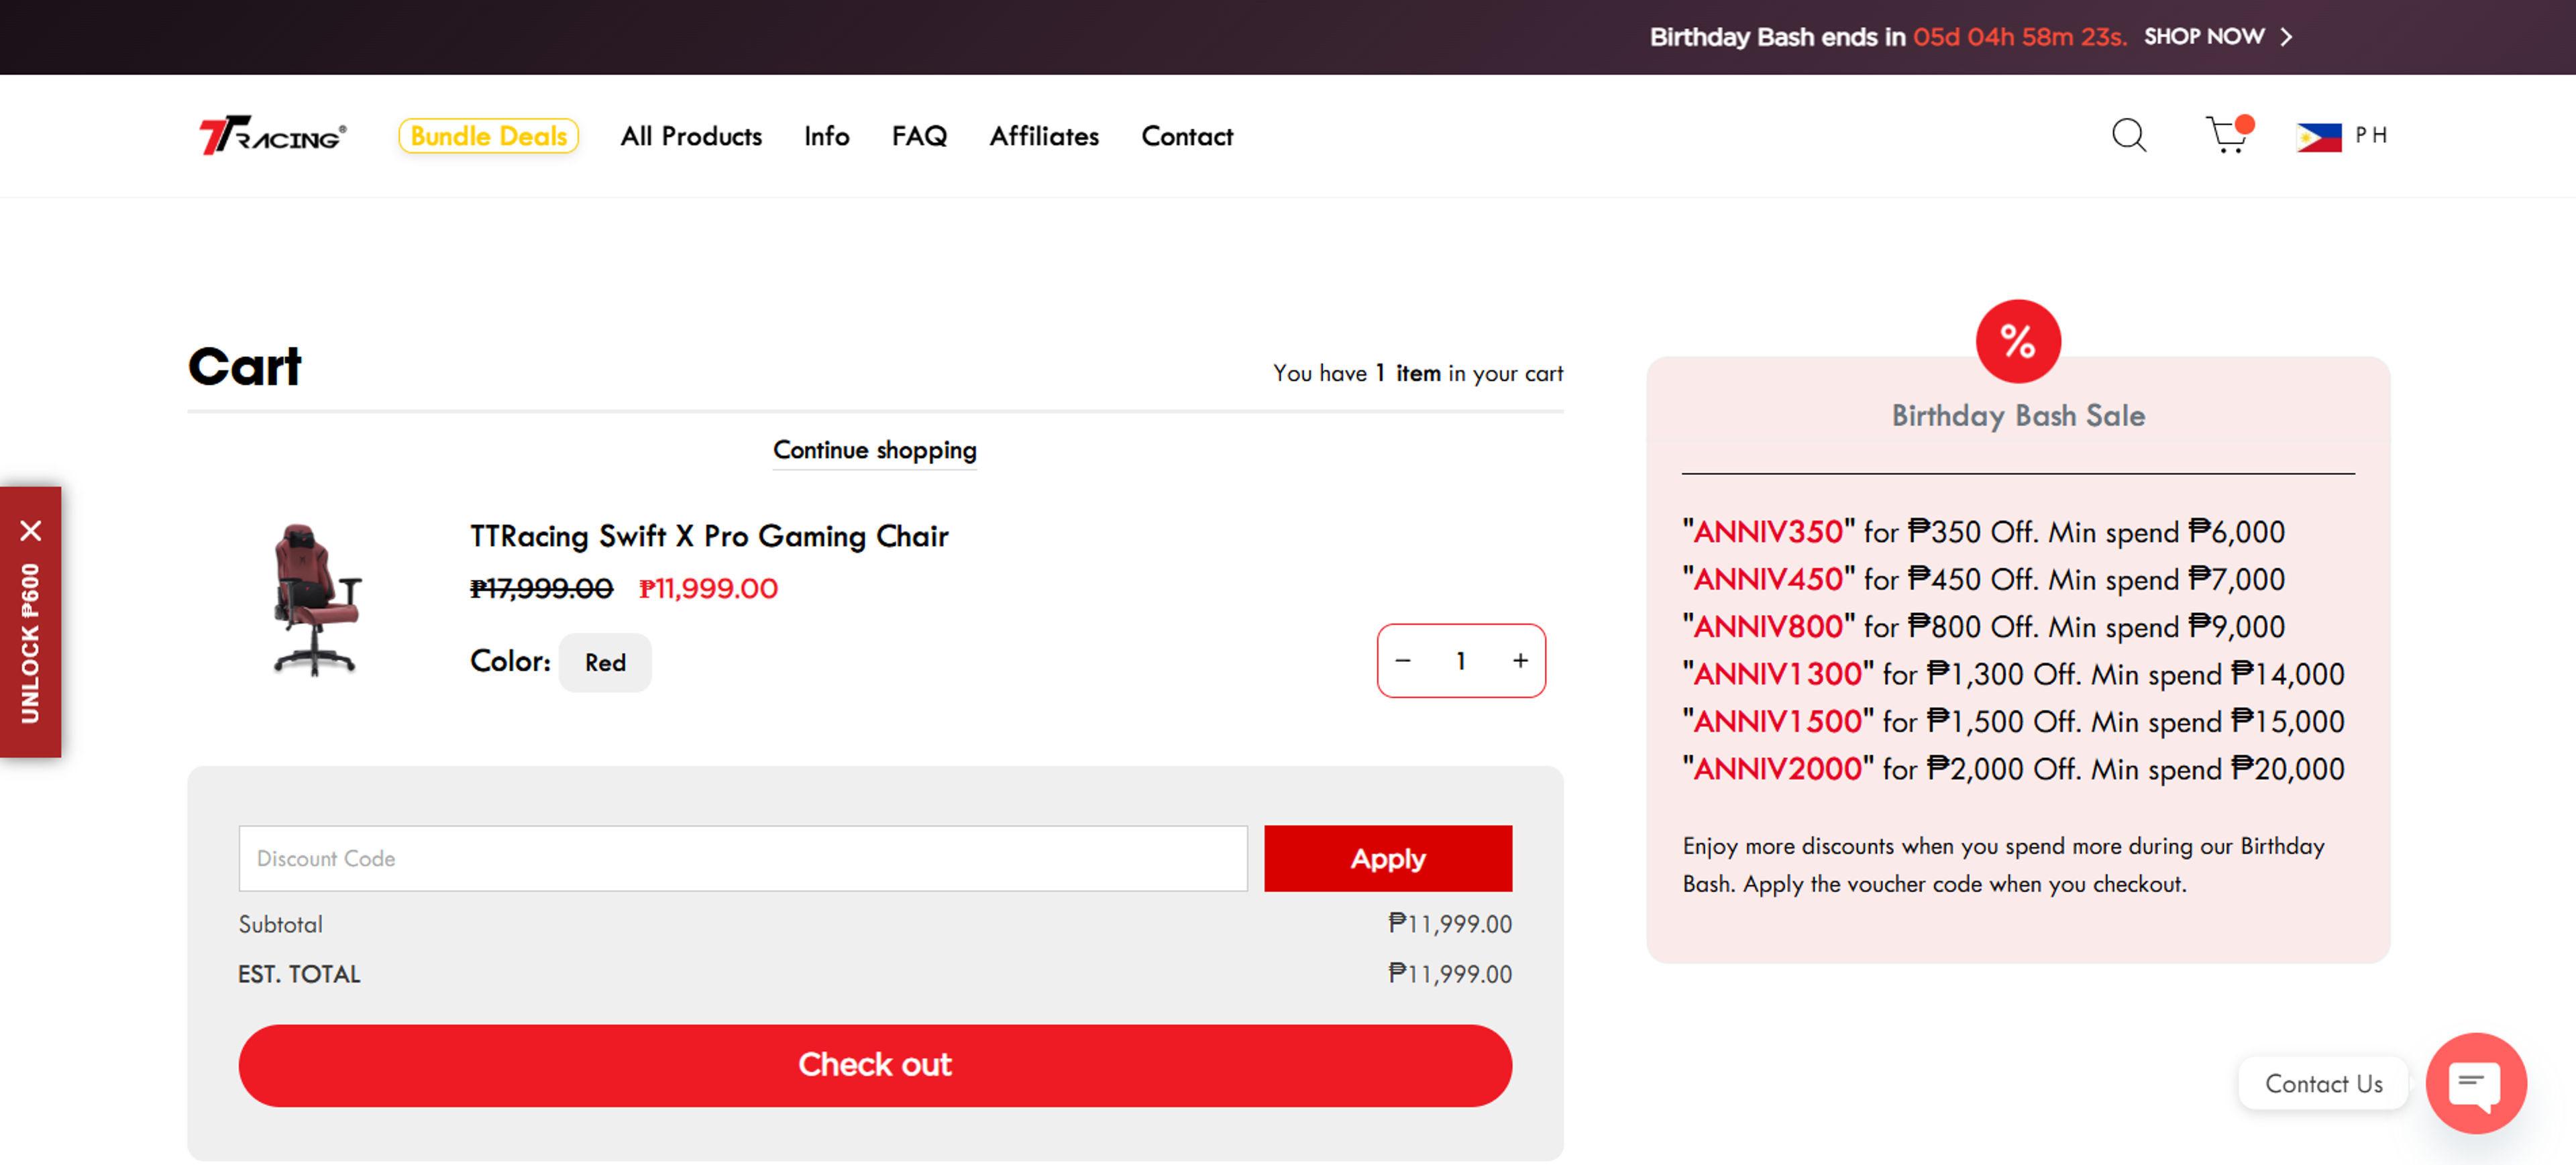This screenshot has height=1165, width=2576.
Task: Click the red ₱11,999.00 sale price
Action: pos(708,589)
